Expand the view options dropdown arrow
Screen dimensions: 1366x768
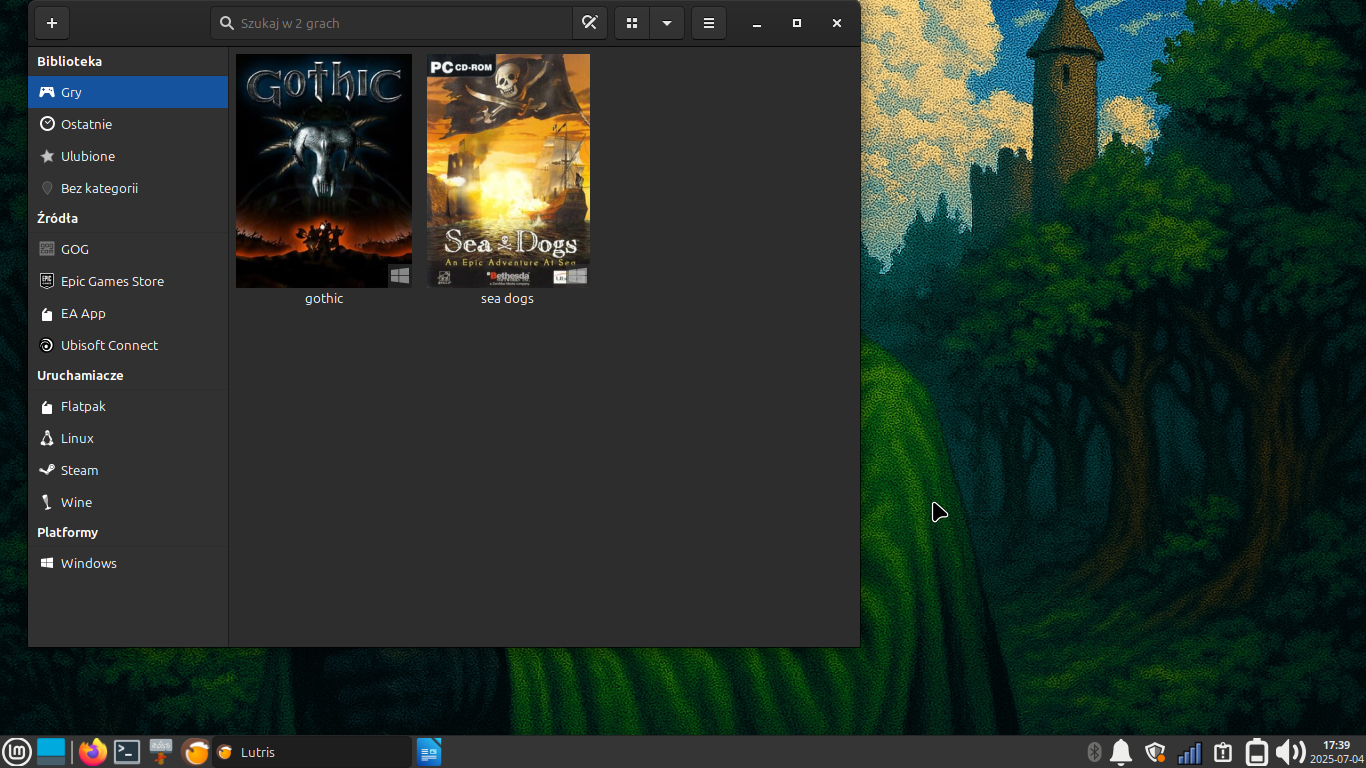point(666,23)
